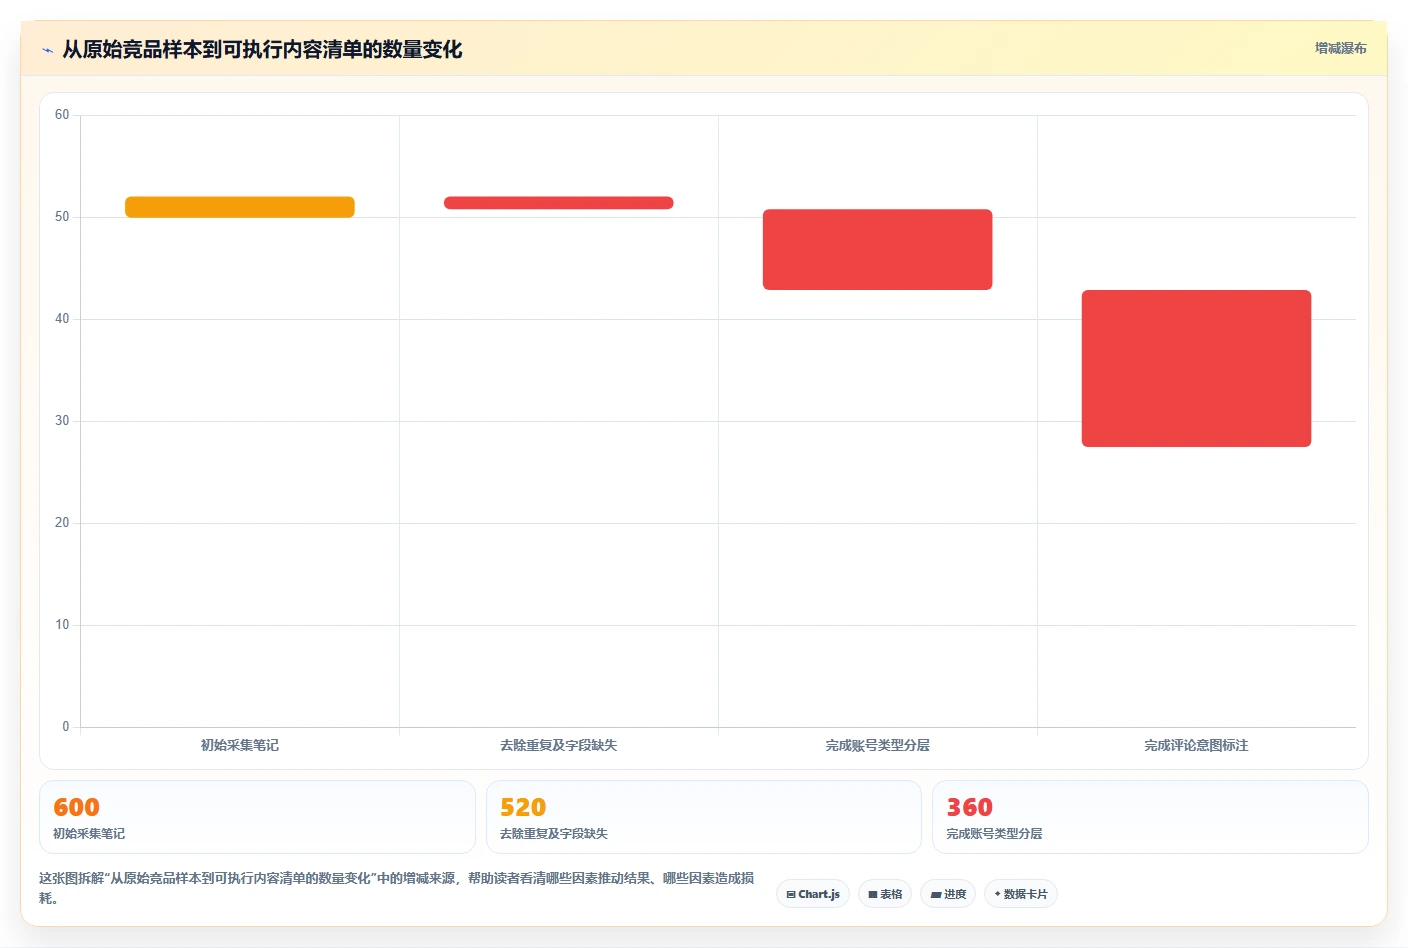
Task: Click the y-axis value 0
Action: [x=66, y=727]
